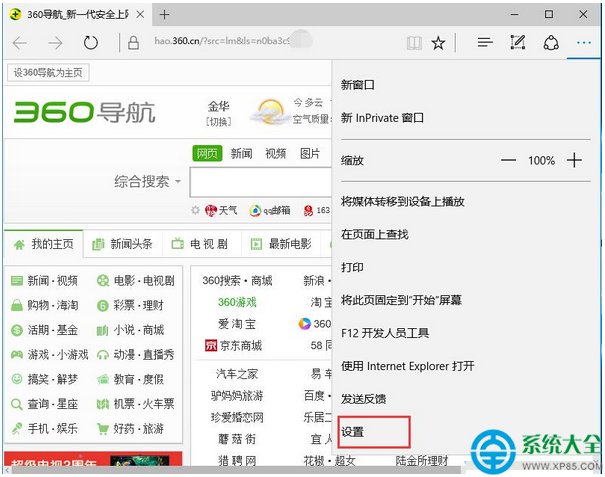
Task: Zoom out with the minus button
Action: [x=508, y=160]
